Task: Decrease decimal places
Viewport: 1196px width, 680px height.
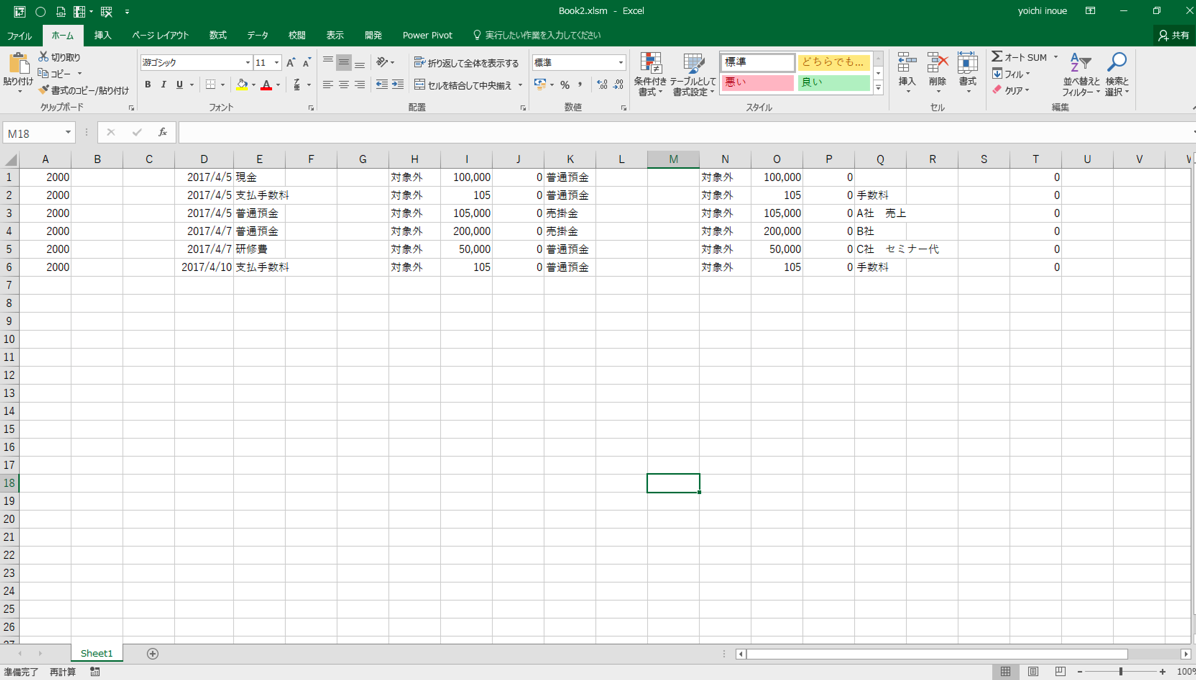Action: (x=618, y=85)
